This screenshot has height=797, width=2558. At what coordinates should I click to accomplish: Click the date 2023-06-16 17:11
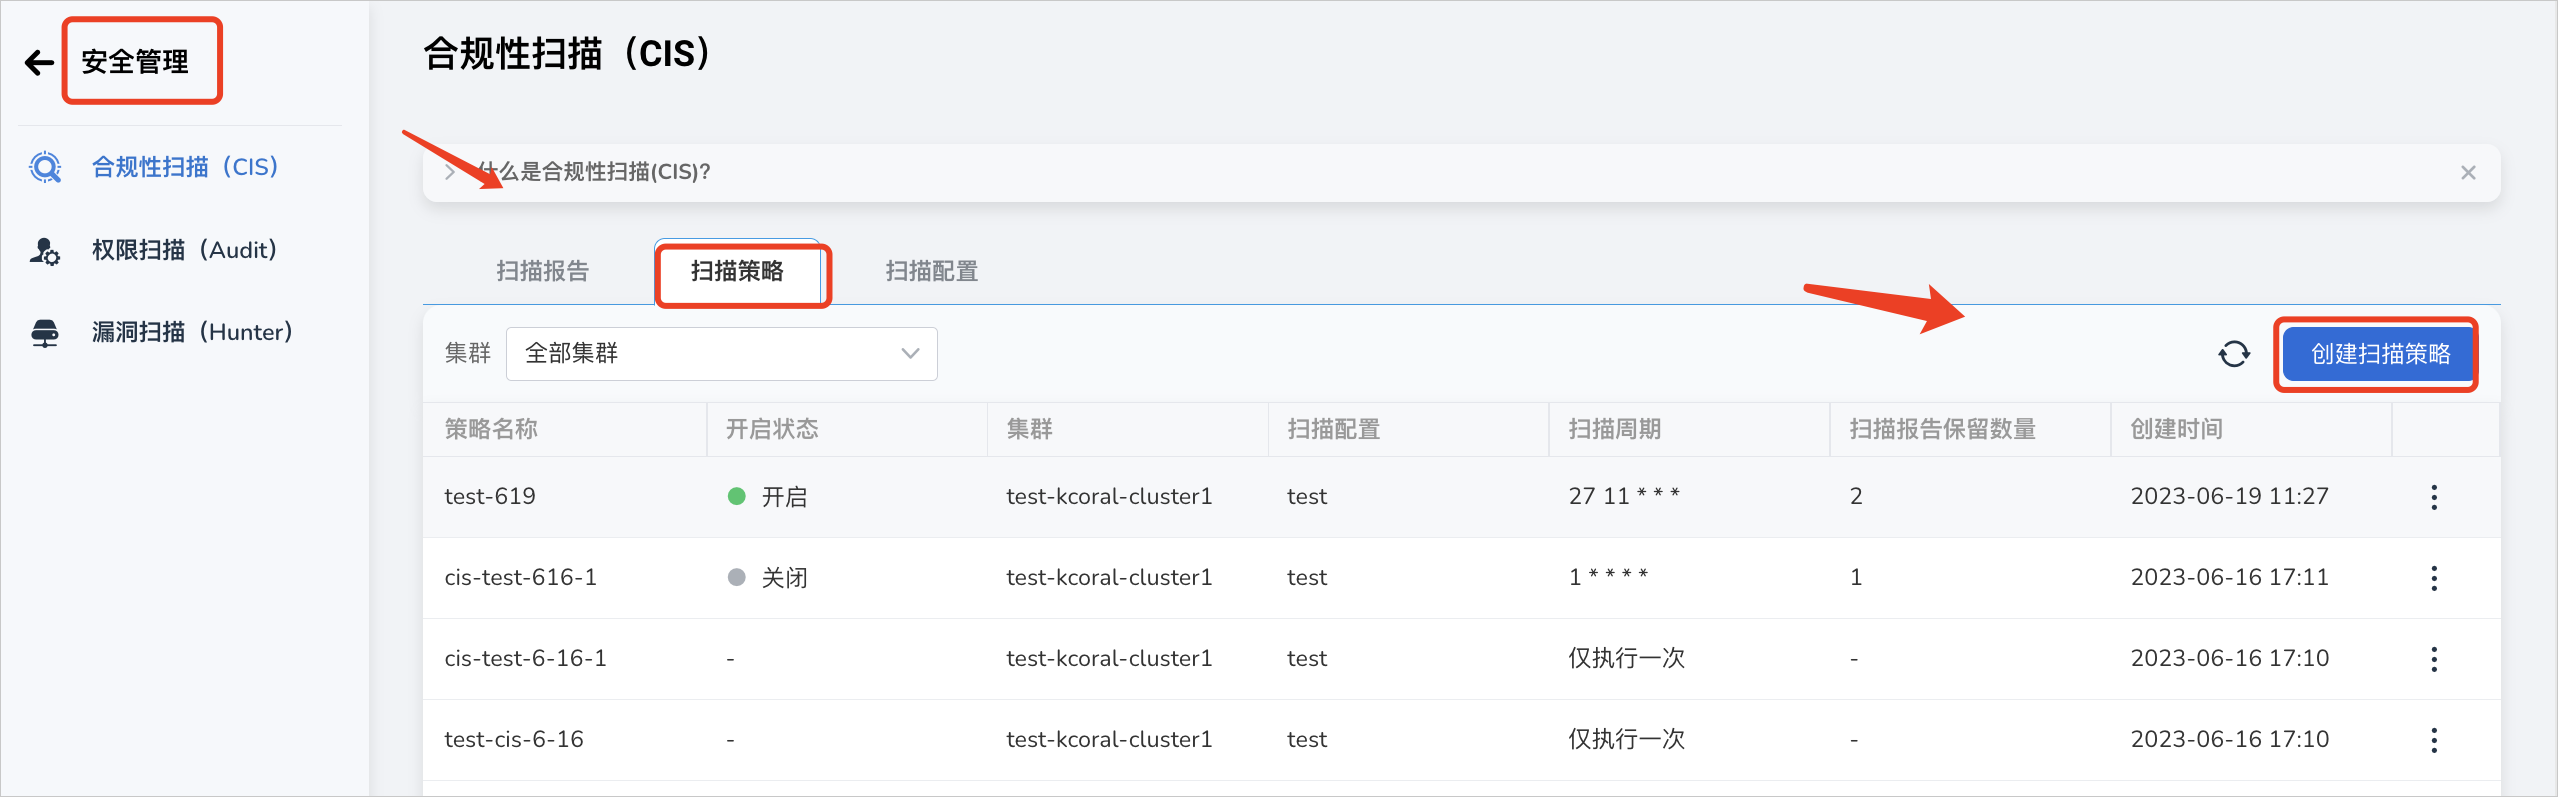2230,577
